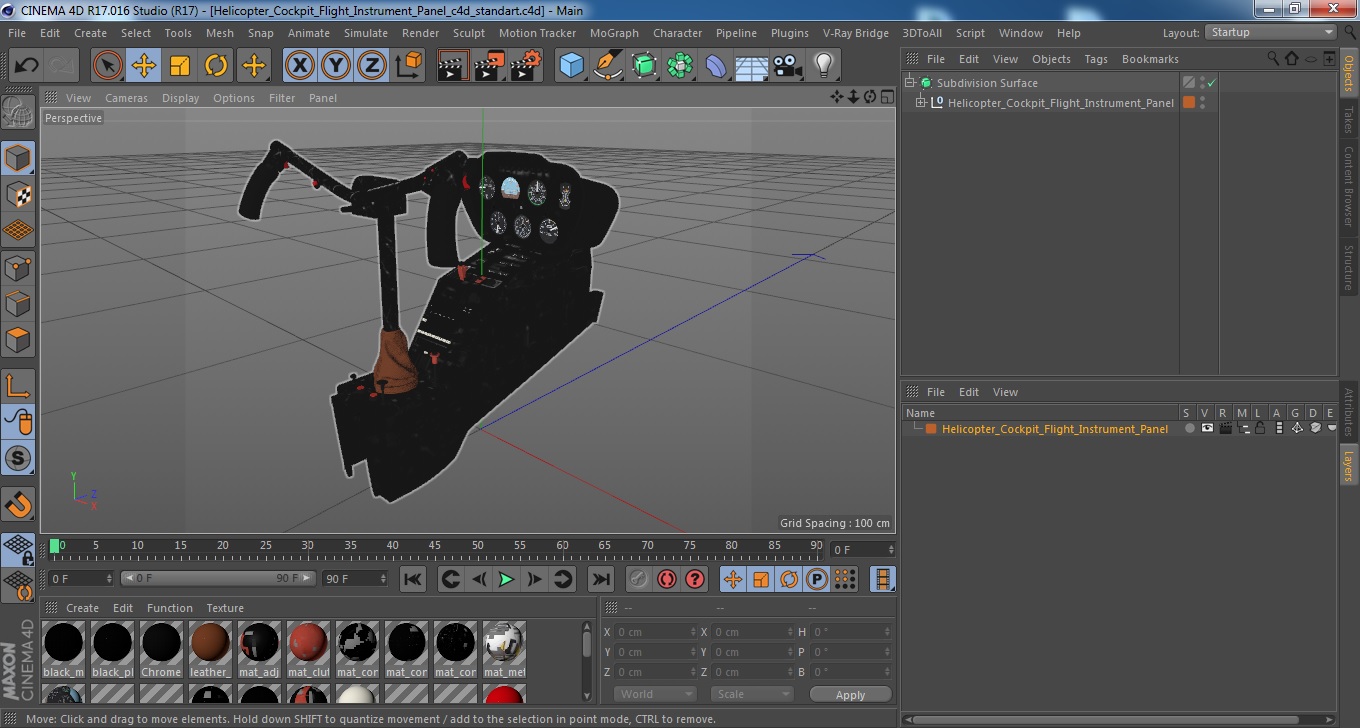
Task: Open the World coordinate dropdown
Action: [654, 694]
